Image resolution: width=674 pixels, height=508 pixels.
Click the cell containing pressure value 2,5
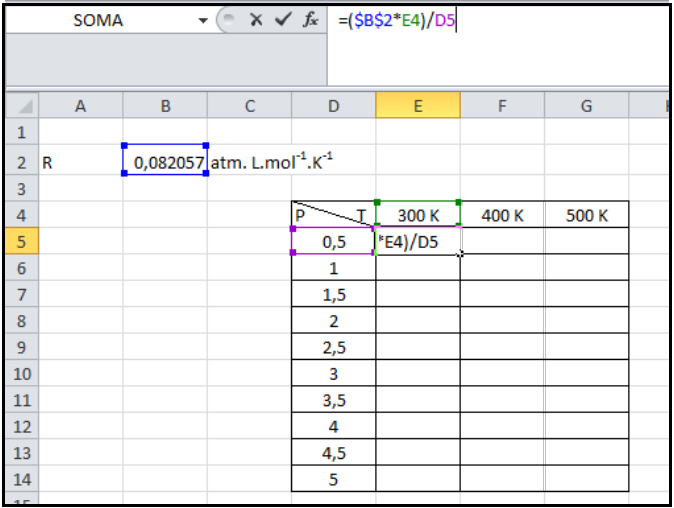coord(333,348)
